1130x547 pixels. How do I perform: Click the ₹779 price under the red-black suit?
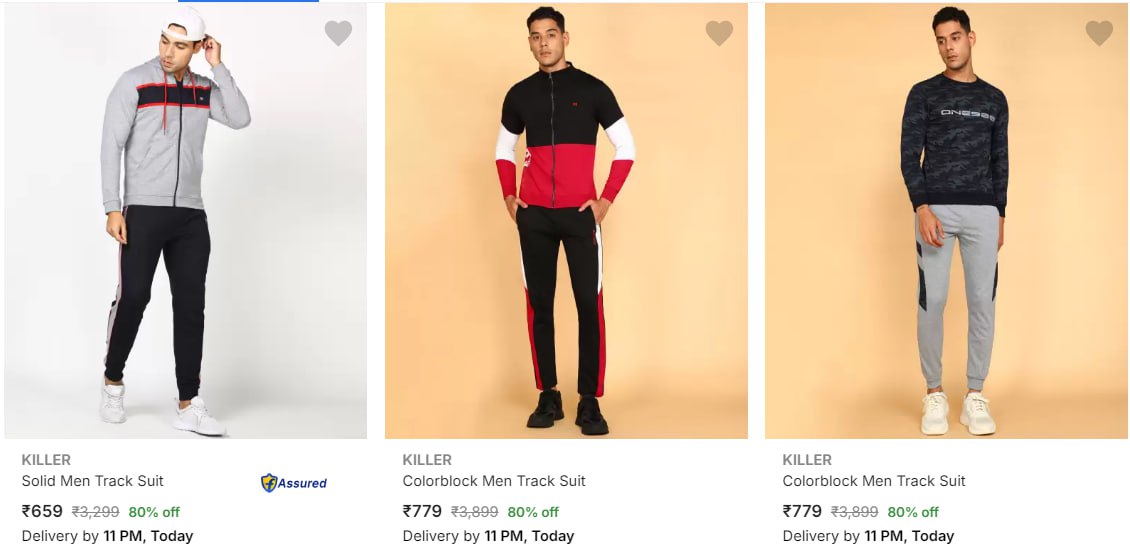click(422, 511)
